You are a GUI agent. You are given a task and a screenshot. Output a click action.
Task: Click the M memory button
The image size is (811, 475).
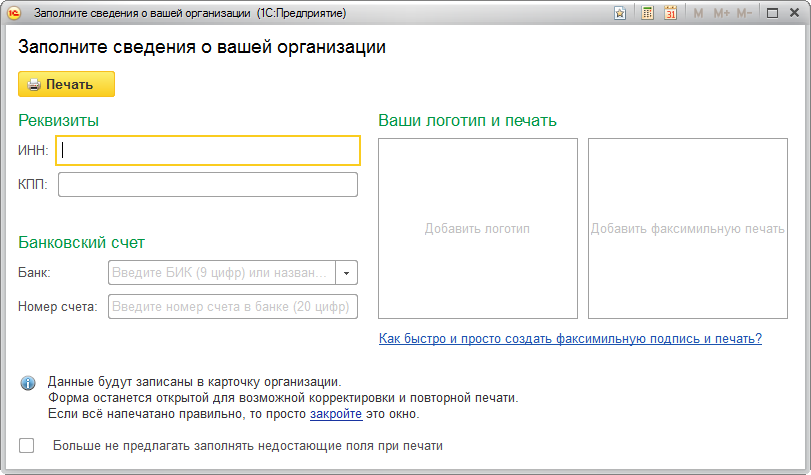[x=698, y=13]
